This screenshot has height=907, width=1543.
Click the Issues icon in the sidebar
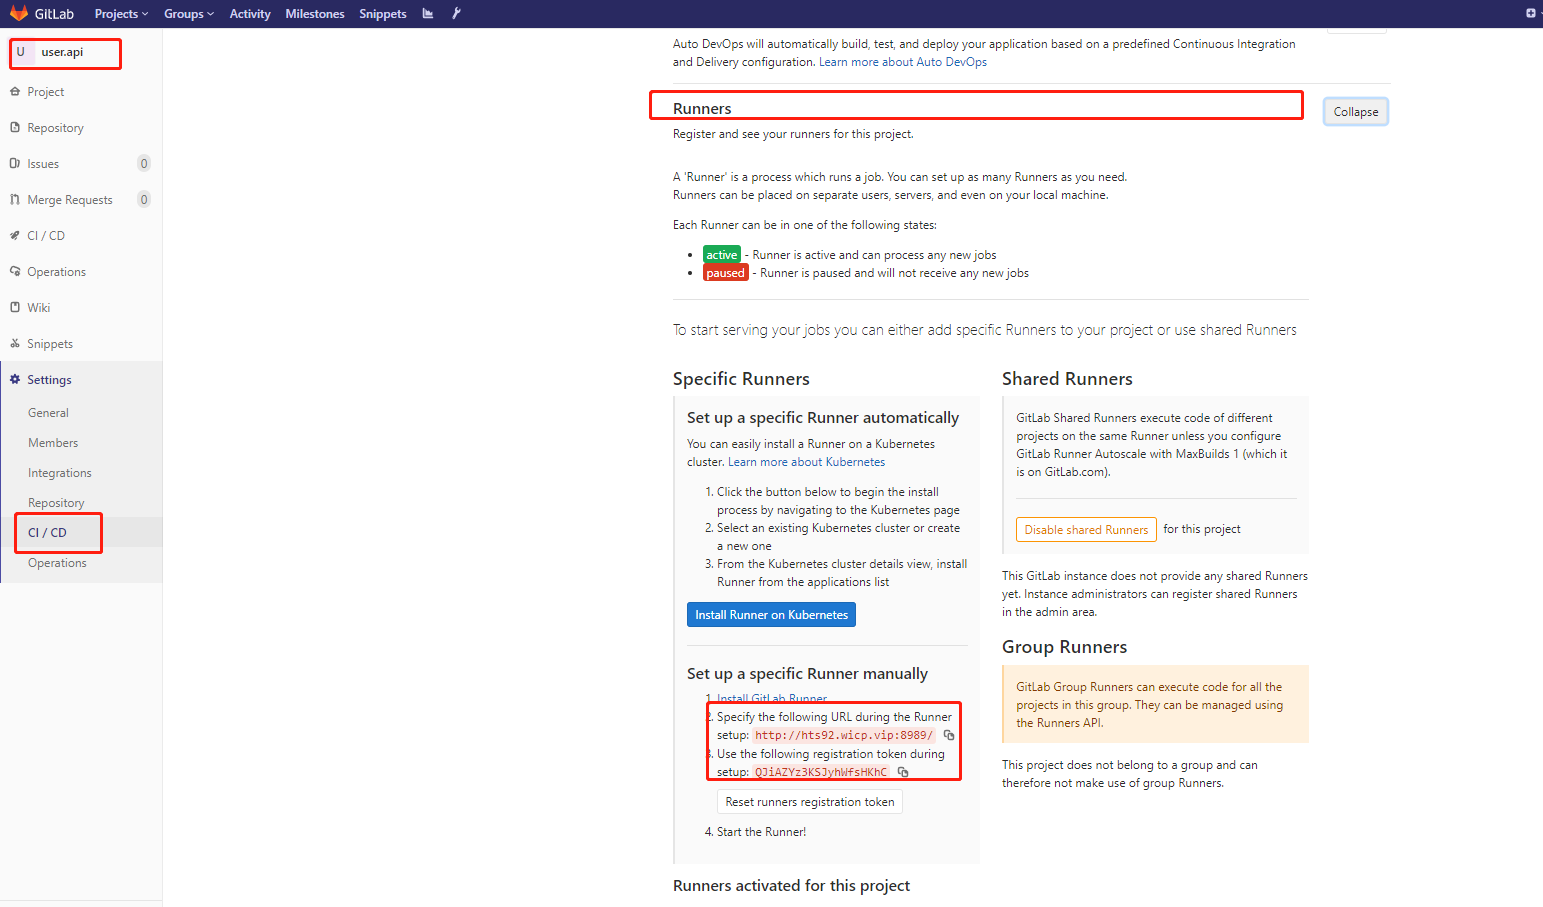point(15,163)
